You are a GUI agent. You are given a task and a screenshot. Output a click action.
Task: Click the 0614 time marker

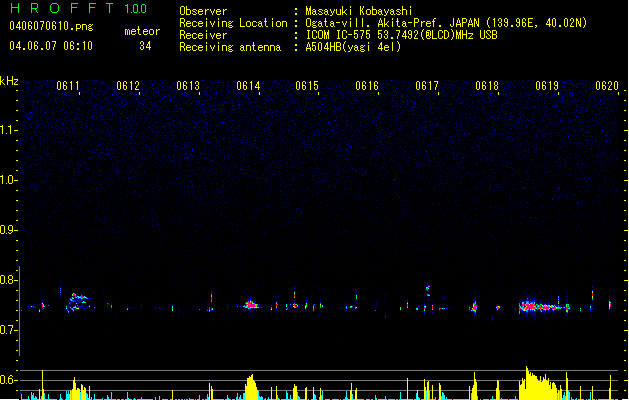[x=248, y=86]
